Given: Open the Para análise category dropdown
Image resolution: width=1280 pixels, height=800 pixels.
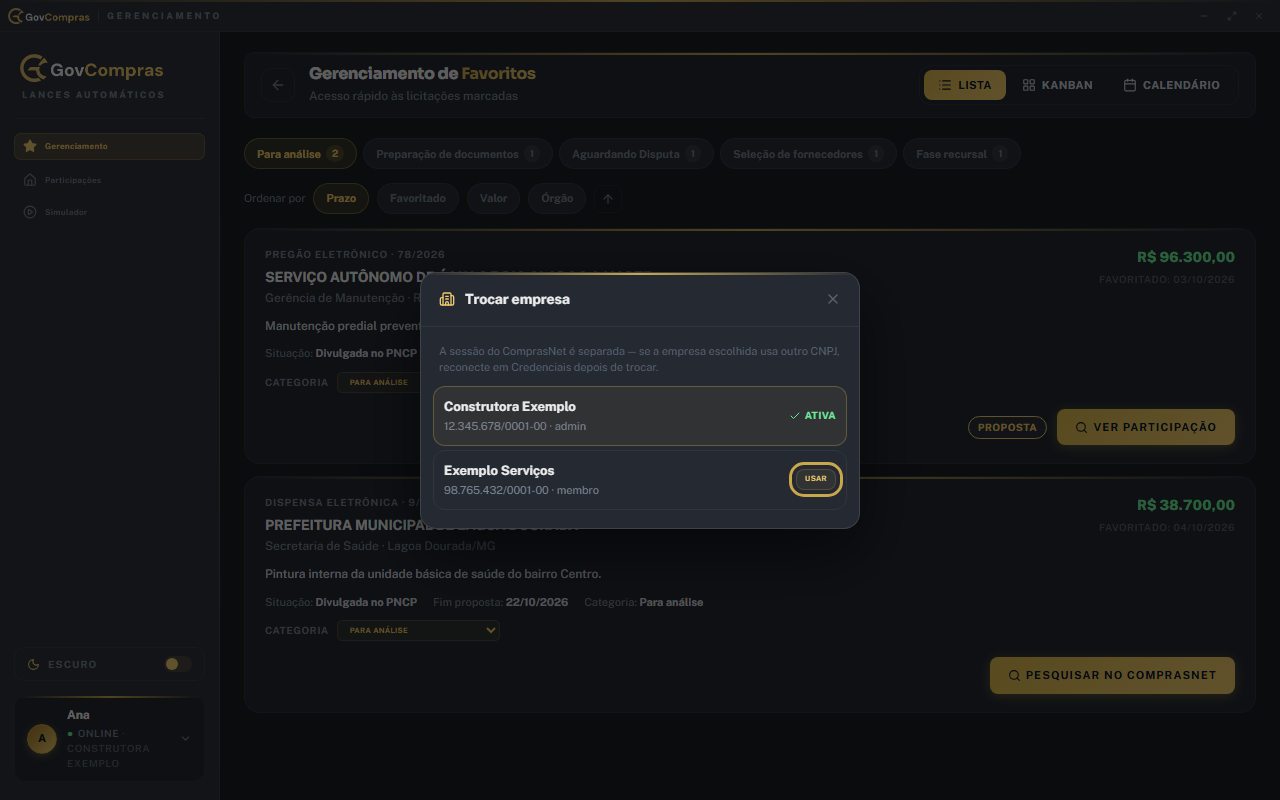Looking at the screenshot, I should (418, 630).
